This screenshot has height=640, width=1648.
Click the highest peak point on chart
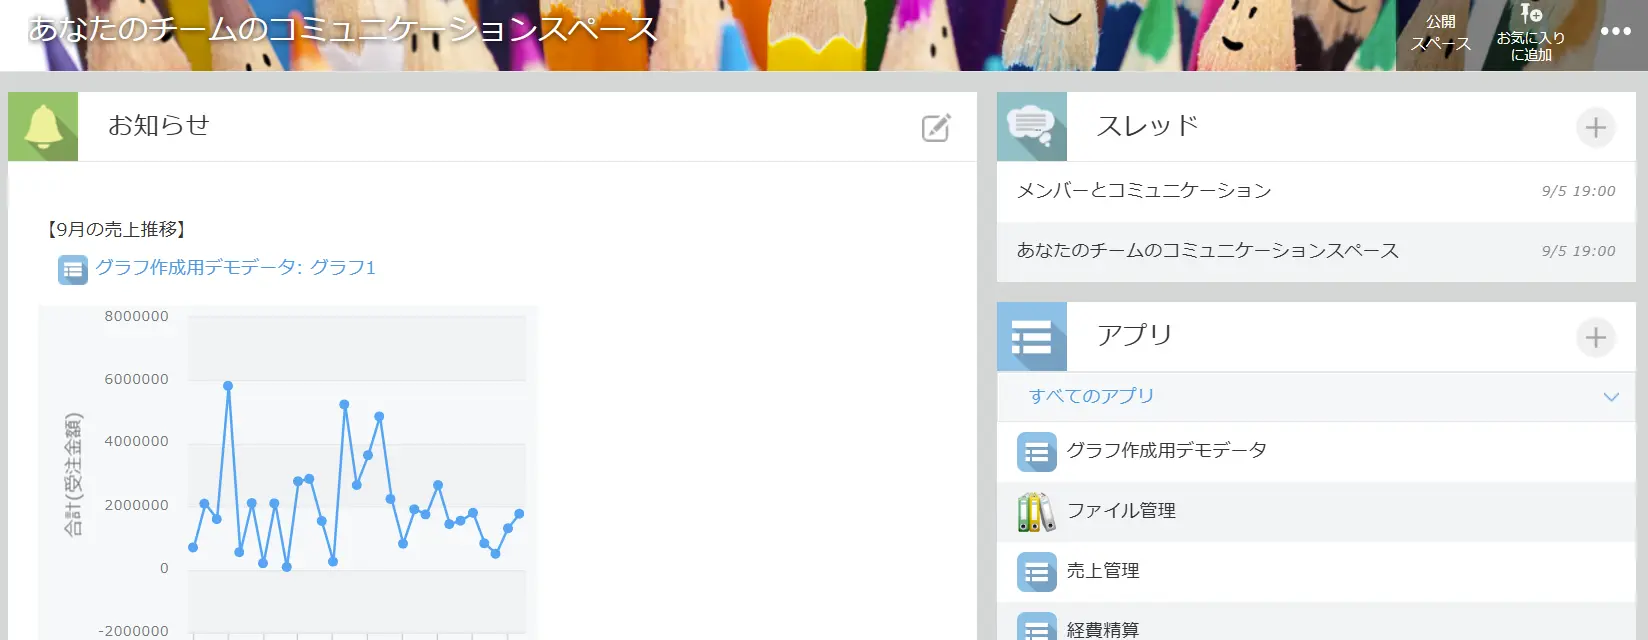pyautogui.click(x=228, y=386)
